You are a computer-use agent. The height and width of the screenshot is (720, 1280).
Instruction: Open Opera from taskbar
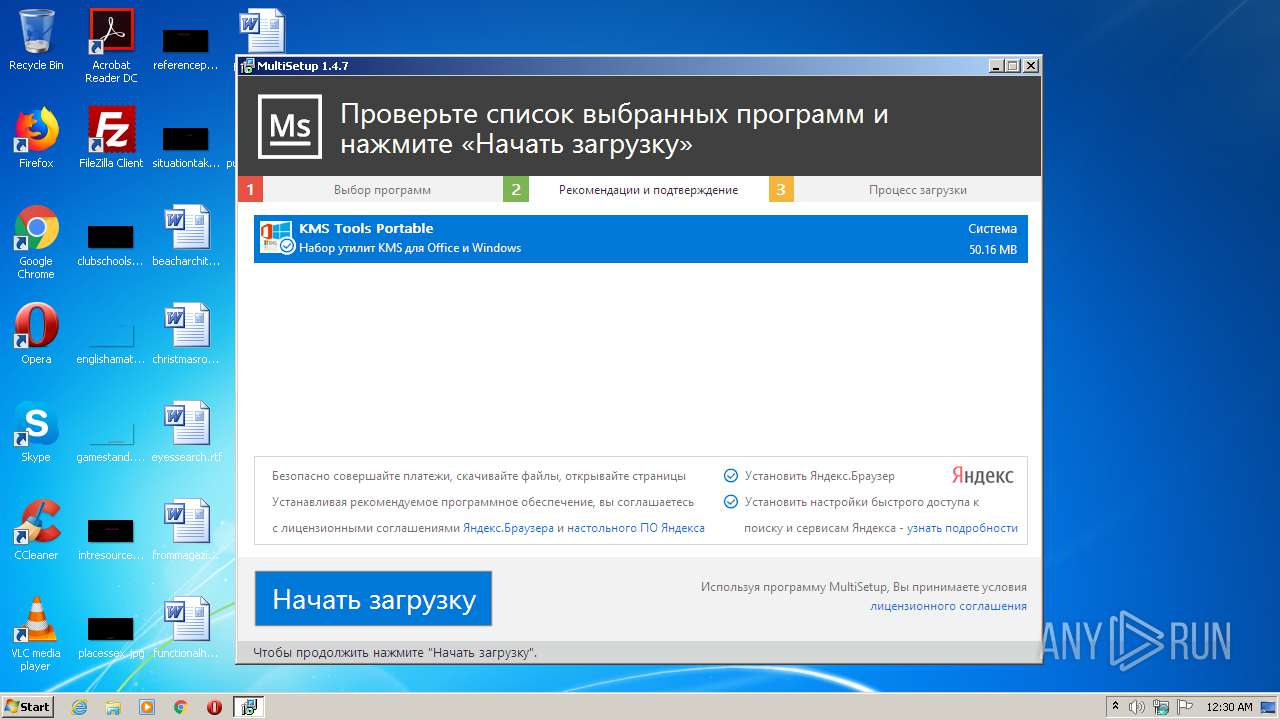click(x=214, y=707)
